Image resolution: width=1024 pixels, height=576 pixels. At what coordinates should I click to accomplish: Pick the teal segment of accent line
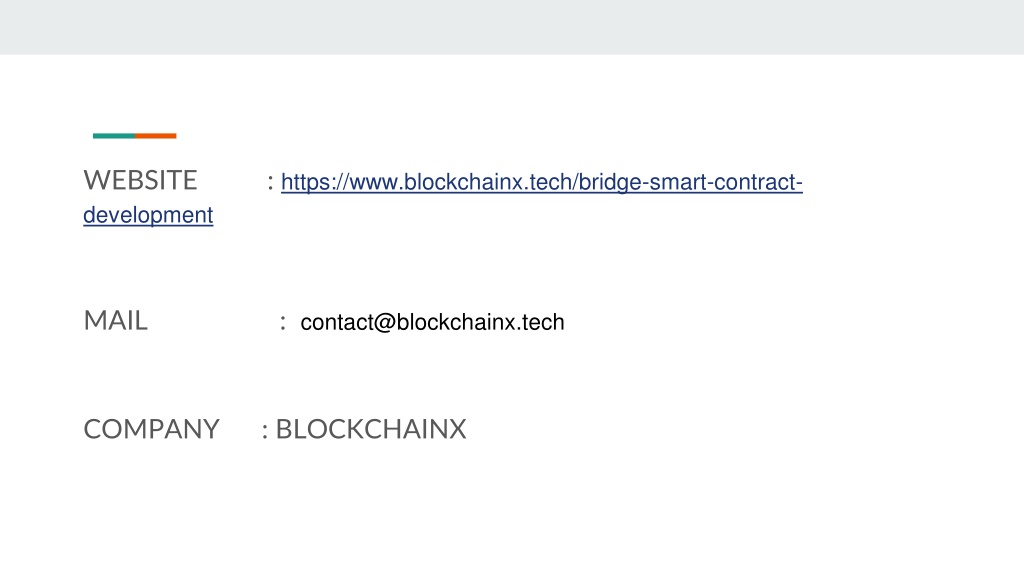click(x=114, y=136)
